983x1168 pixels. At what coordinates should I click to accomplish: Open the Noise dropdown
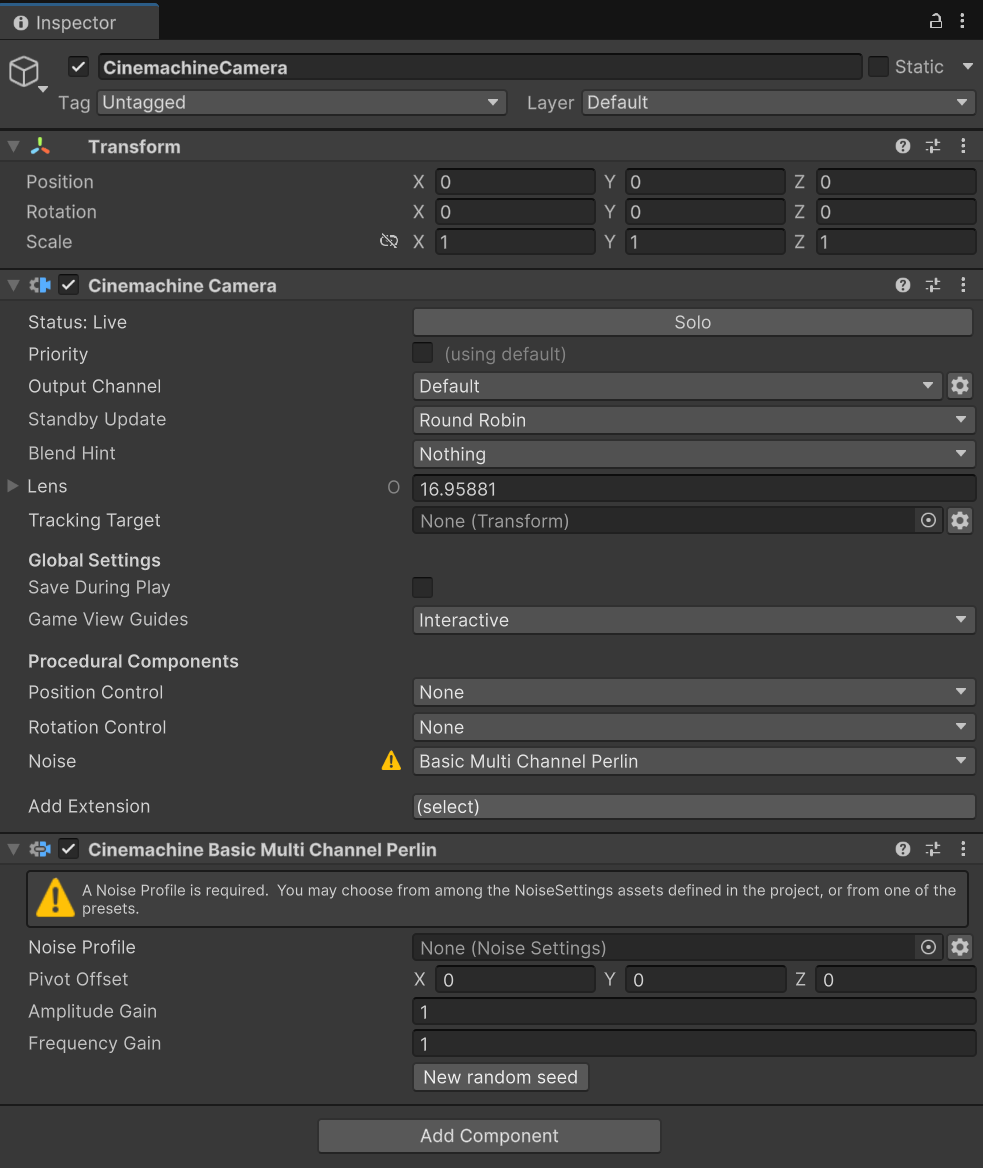[x=694, y=761]
